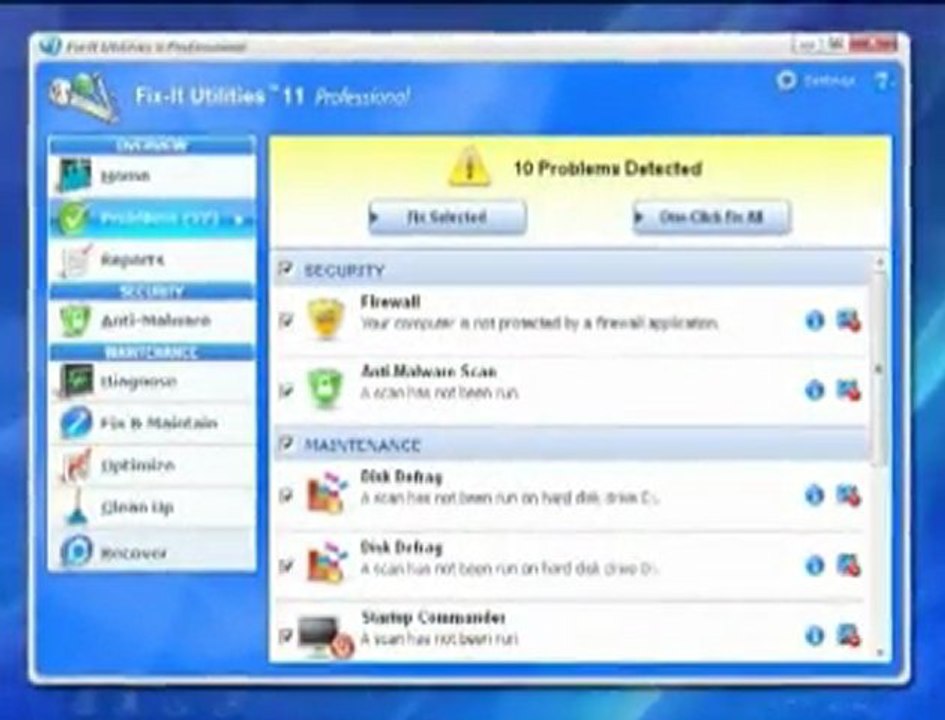The height and width of the screenshot is (720, 945).
Task: Click the Fix-It Utilities logo icon
Action: [x=83, y=96]
